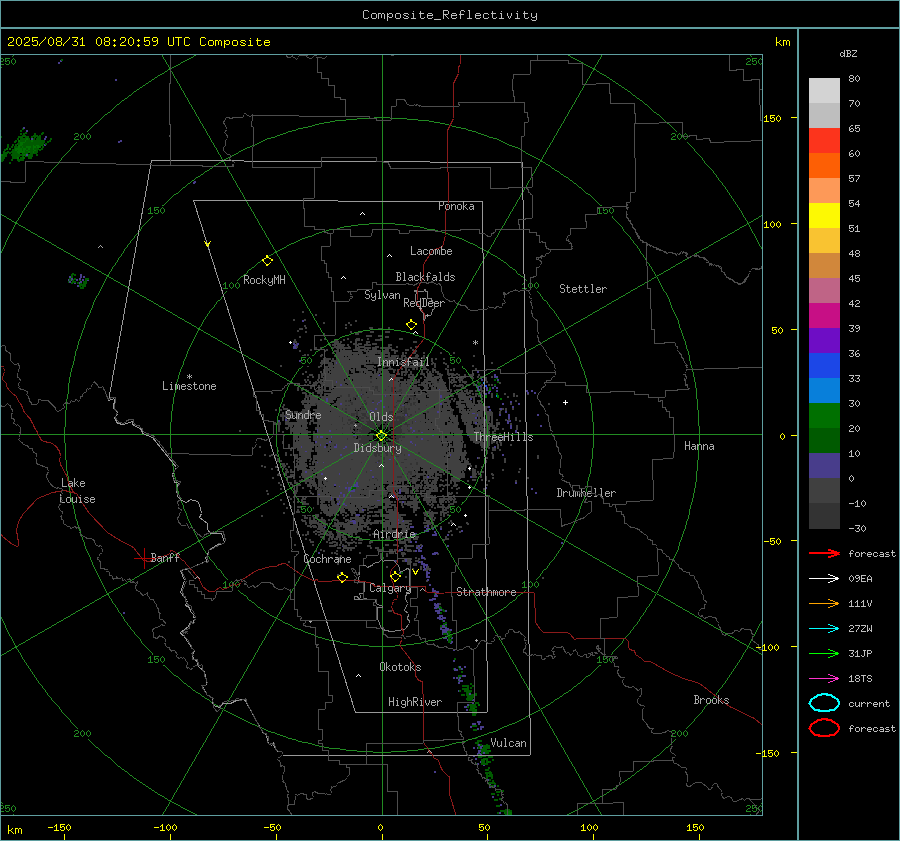The width and height of the screenshot is (900, 841).
Task: Click the red cross marker at Banff
Action: pyautogui.click(x=142, y=558)
